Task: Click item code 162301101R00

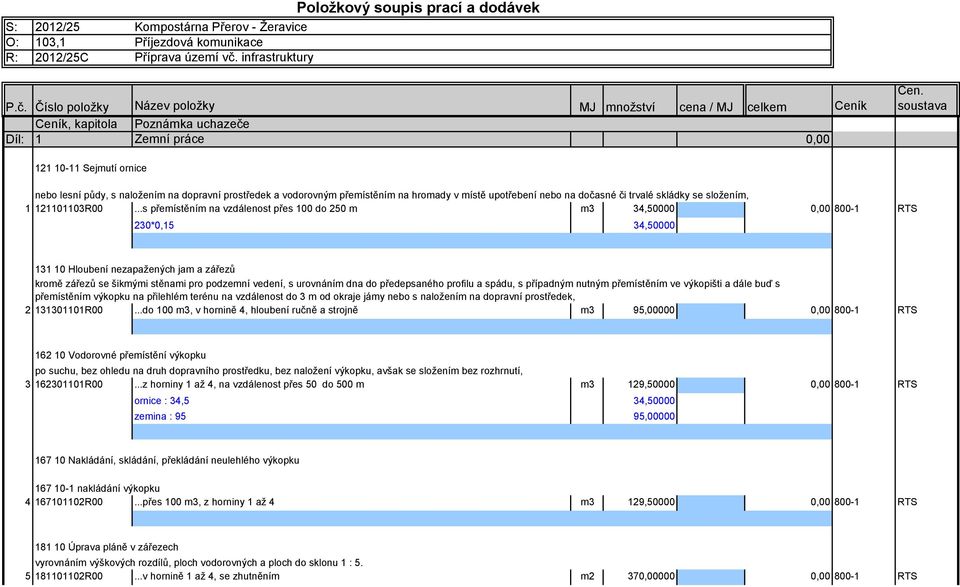Action: tap(69, 384)
